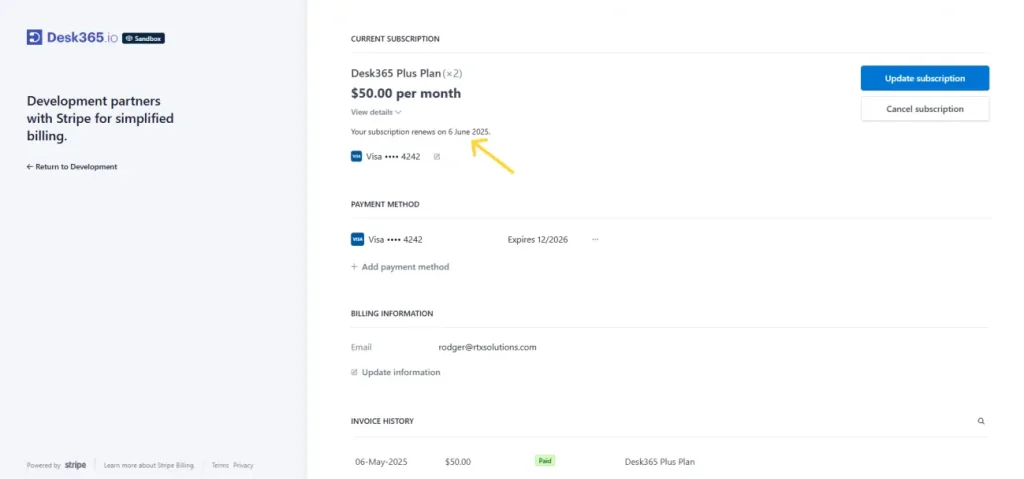Open Learn more about Stripe Billing link
Screen dimensions: 1024x479
[149, 465]
